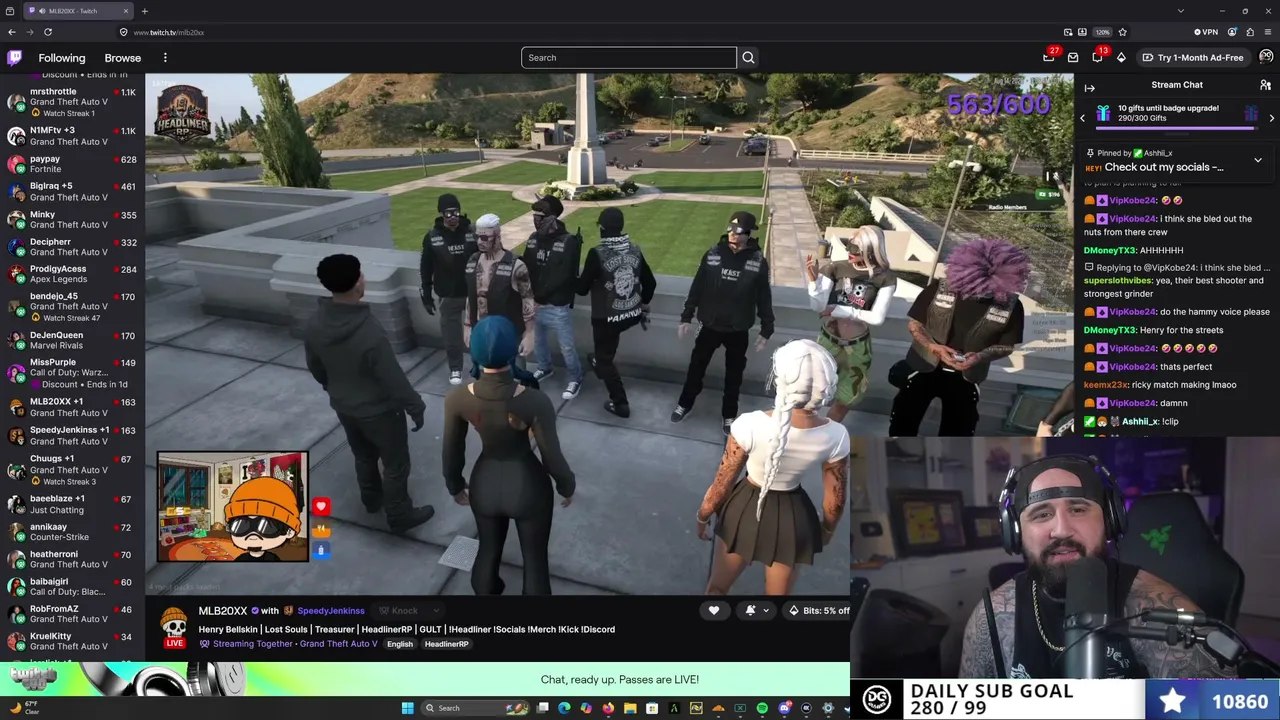Toggle the browser VPN button
Screen dimensions: 1280x720
click(x=1207, y=32)
